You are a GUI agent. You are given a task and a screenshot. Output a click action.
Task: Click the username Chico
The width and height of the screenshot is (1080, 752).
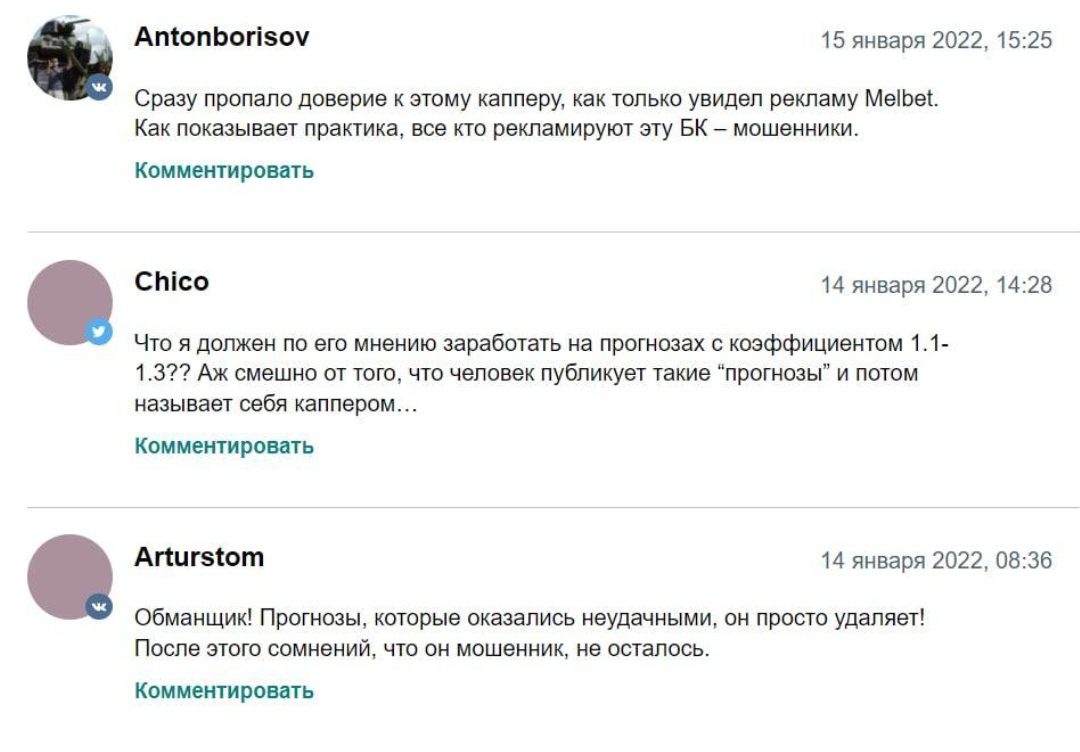pos(172,281)
